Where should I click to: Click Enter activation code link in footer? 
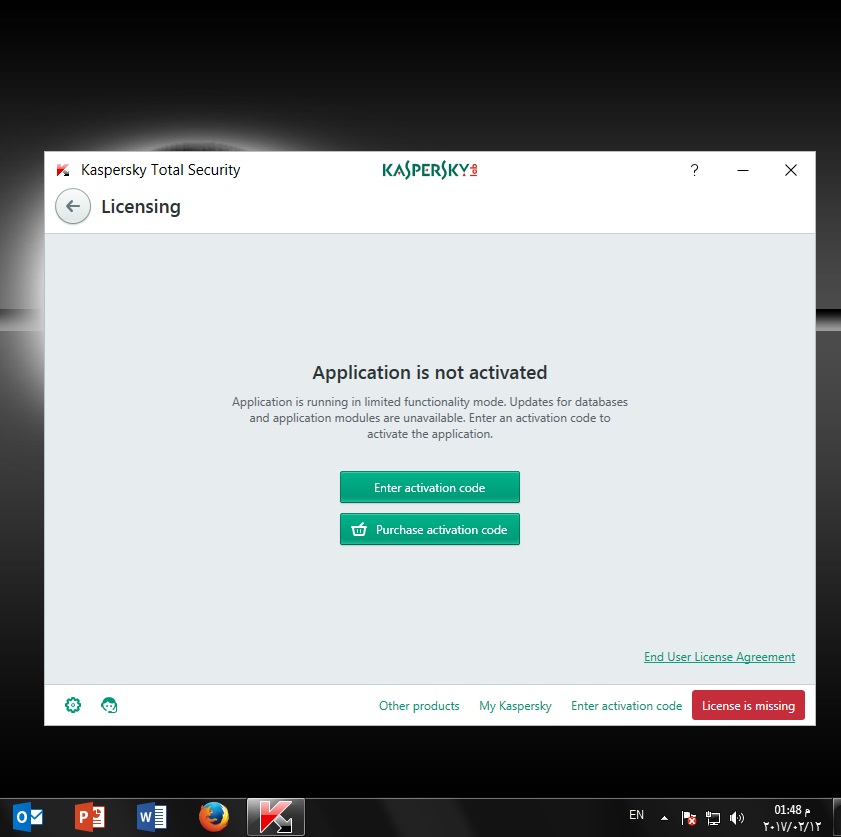pos(626,706)
